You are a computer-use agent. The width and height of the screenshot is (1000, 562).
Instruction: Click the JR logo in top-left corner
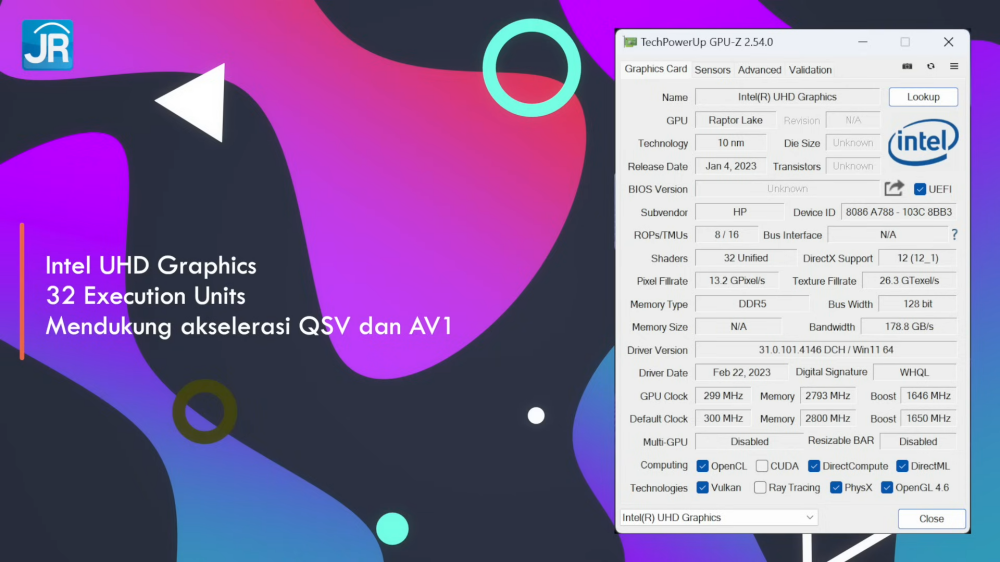[47, 45]
